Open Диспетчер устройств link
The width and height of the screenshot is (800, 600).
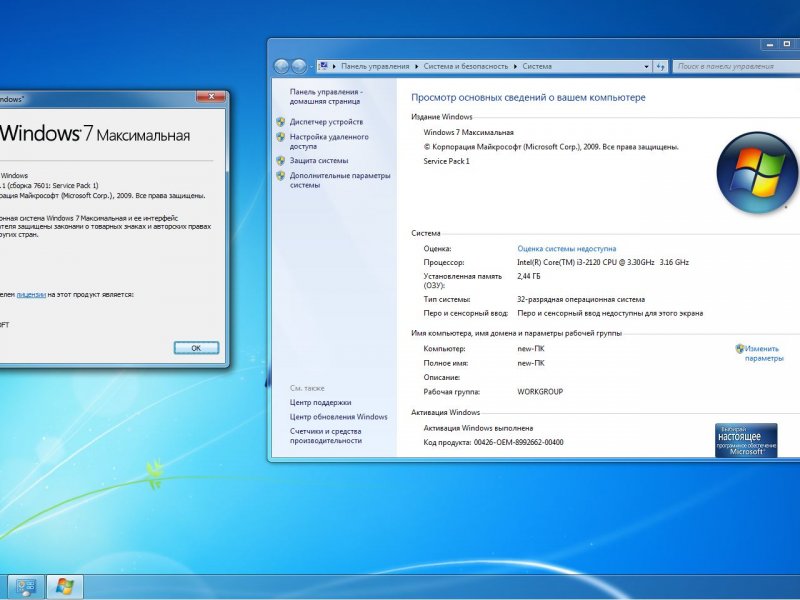tap(327, 122)
